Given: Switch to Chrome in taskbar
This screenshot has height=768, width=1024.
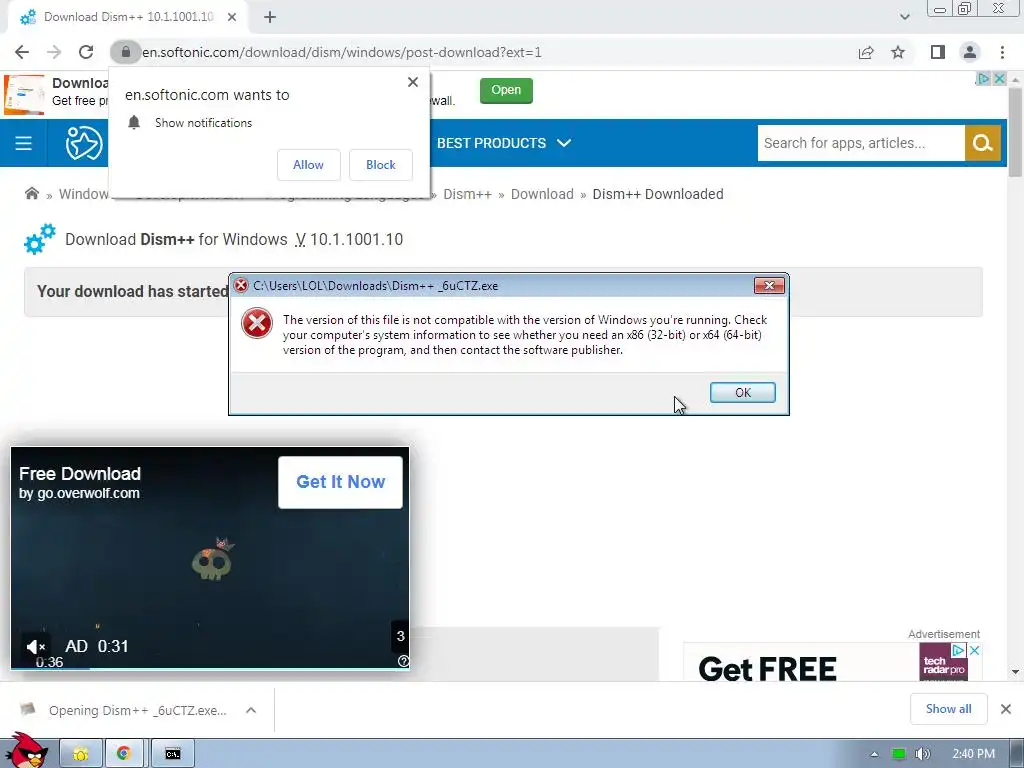Looking at the screenshot, I should coord(123,754).
